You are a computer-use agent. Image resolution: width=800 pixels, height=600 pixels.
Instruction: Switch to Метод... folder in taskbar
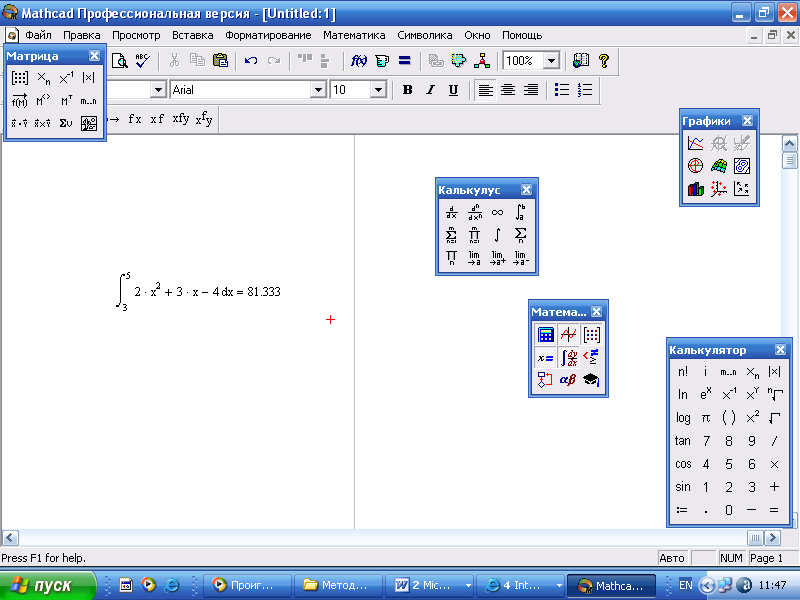tap(338, 585)
